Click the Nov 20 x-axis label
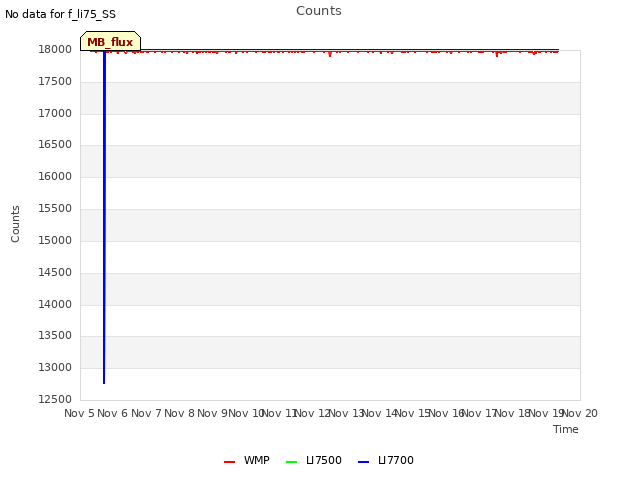Viewport: 640px width, 480px height. coord(580,413)
